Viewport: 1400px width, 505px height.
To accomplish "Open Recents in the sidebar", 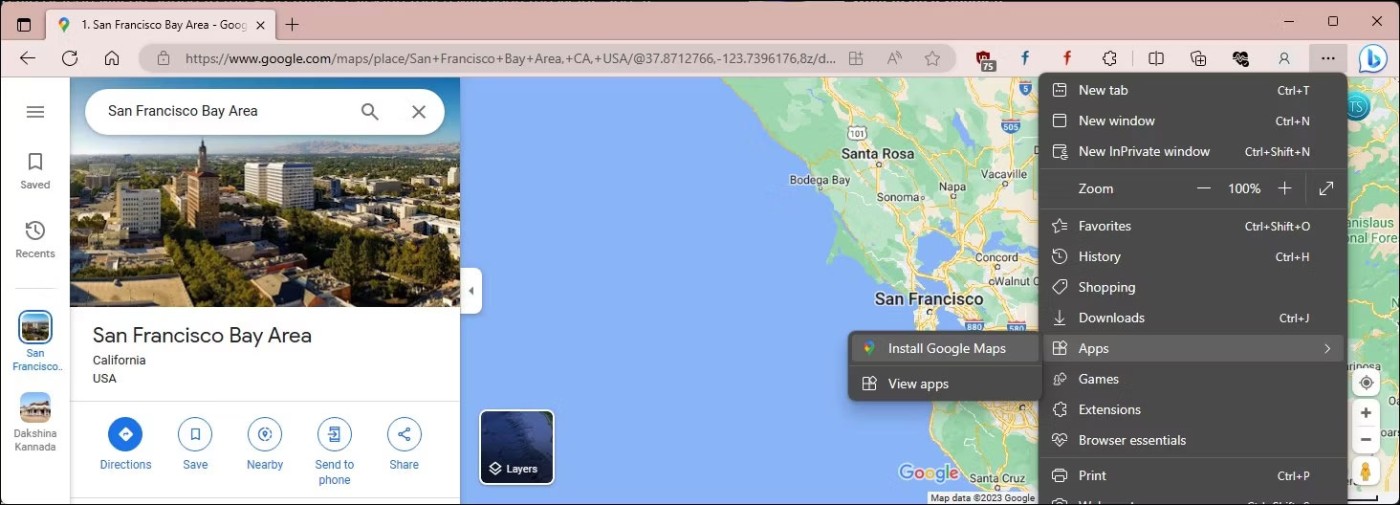I will click(x=35, y=238).
